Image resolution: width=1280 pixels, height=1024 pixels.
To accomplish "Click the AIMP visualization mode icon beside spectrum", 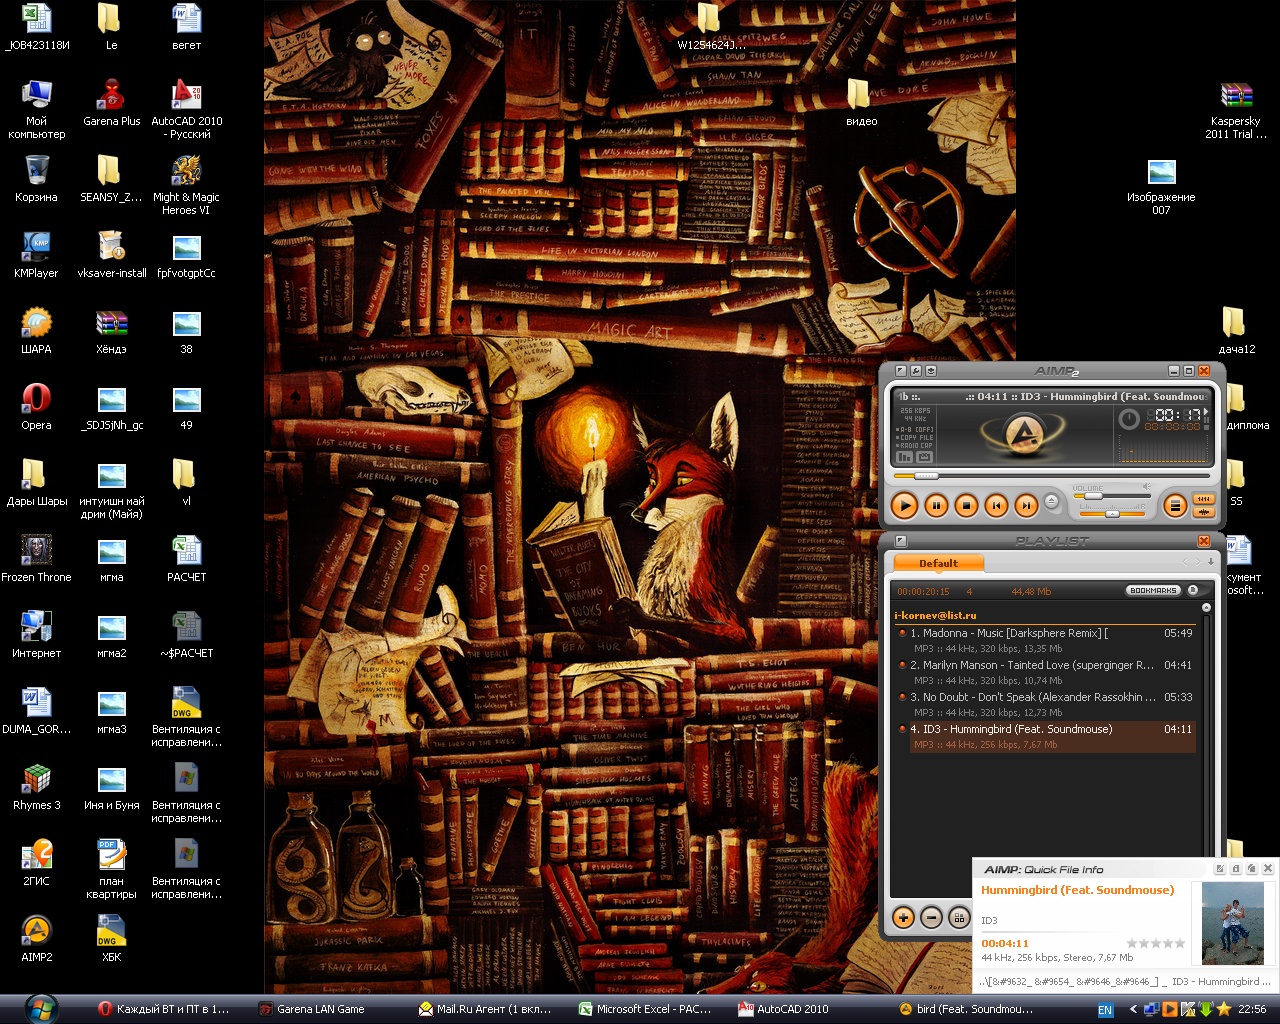I will (924, 457).
